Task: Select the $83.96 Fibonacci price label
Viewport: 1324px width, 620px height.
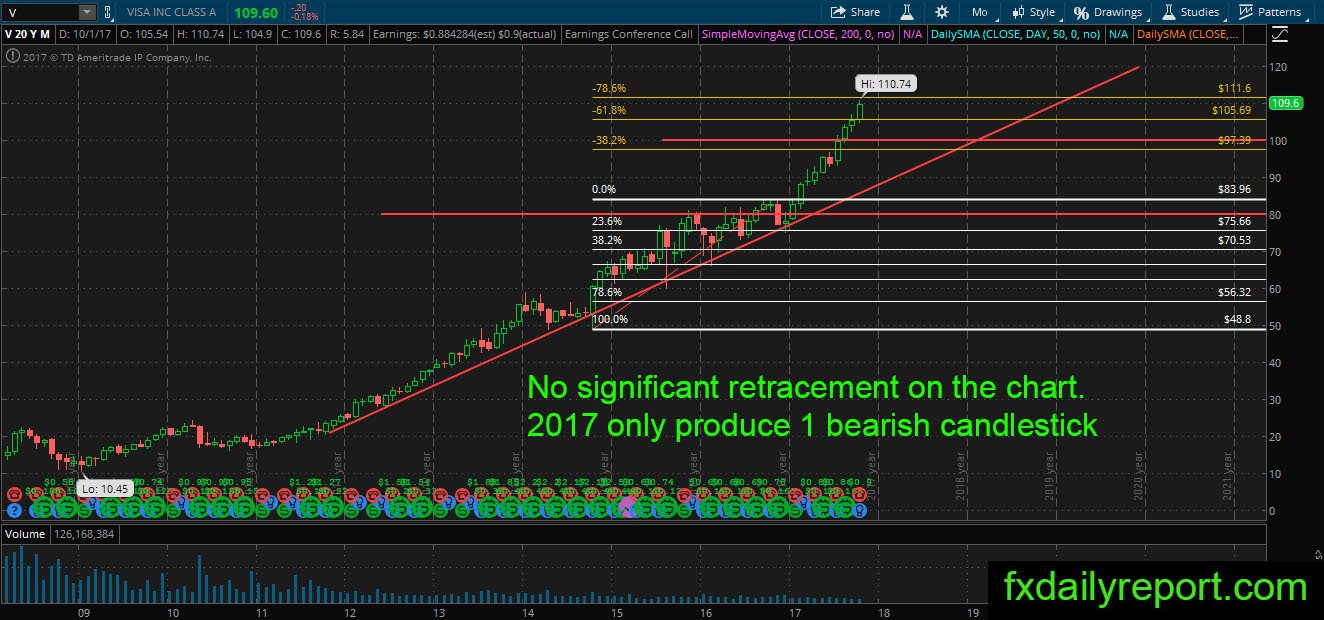Action: 1234,189
